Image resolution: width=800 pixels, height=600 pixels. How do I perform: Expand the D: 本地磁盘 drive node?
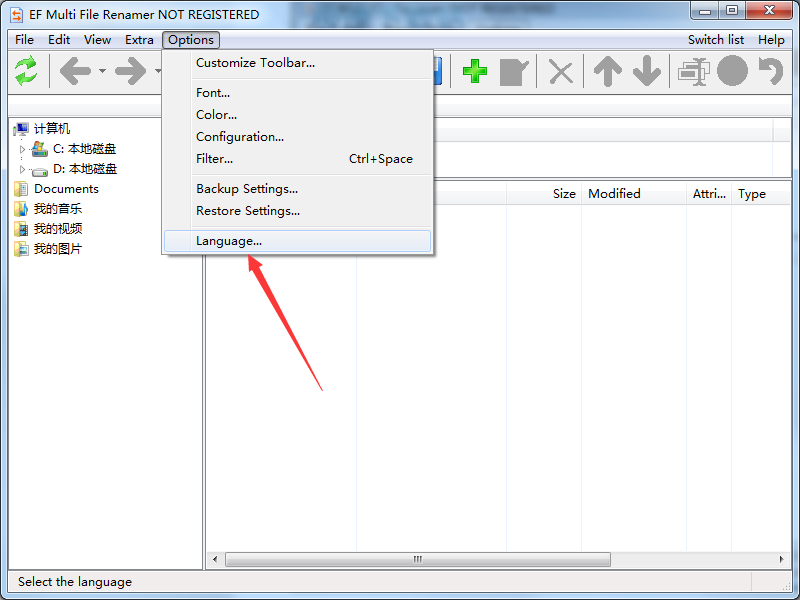(x=22, y=169)
